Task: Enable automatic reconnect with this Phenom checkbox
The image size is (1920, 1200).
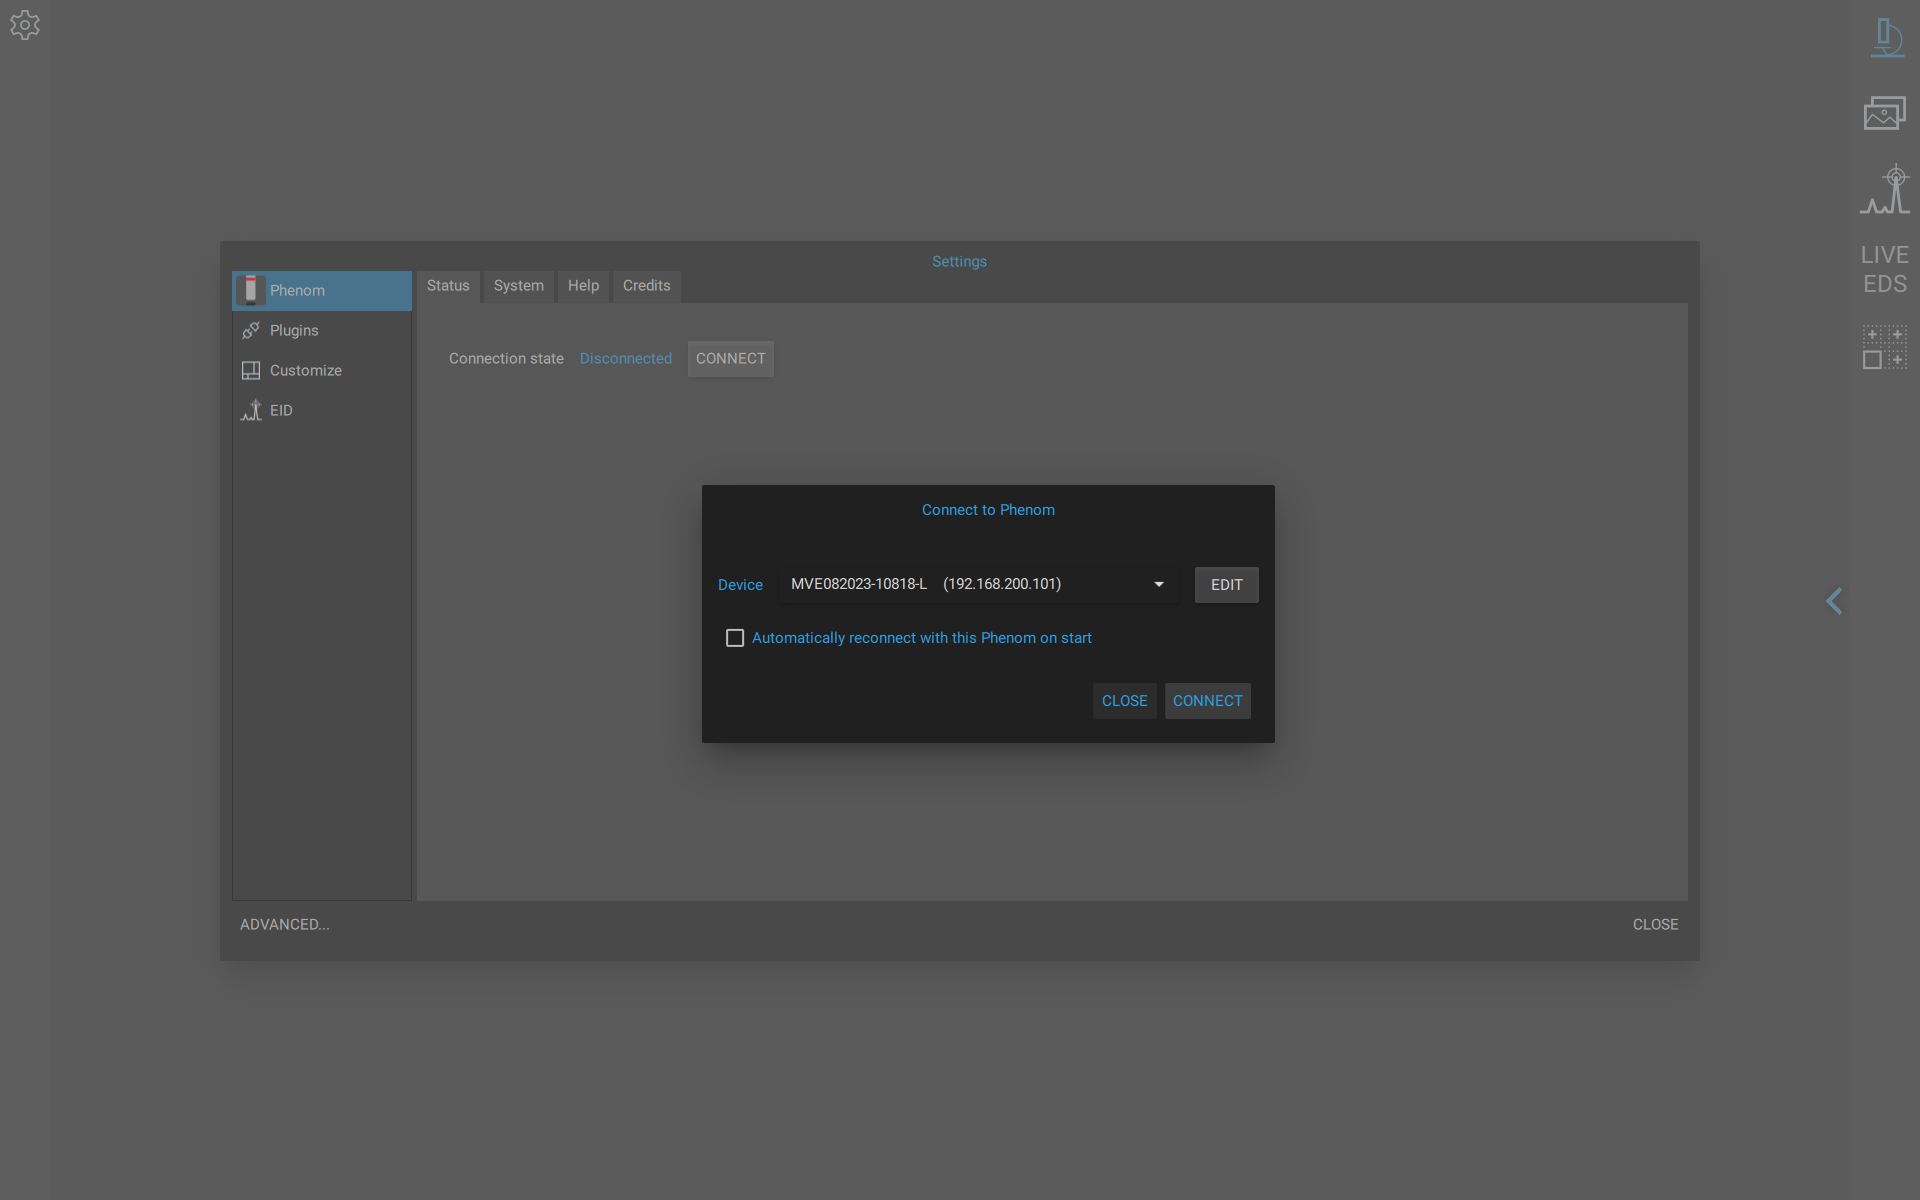Action: pos(735,638)
